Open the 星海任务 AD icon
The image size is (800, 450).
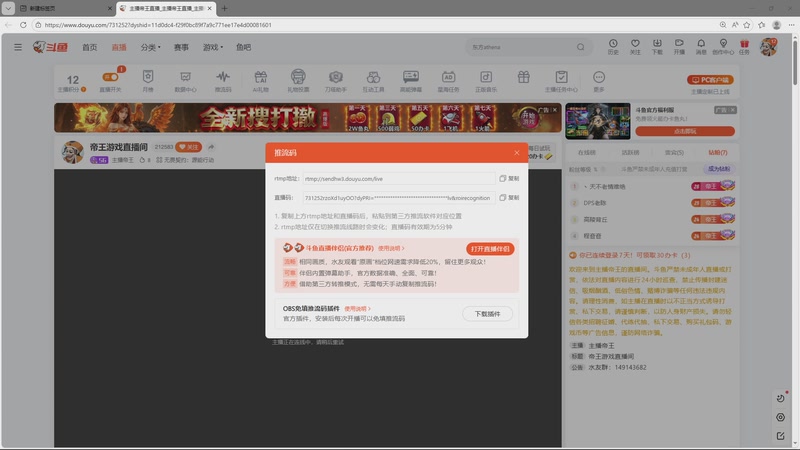pos(448,81)
